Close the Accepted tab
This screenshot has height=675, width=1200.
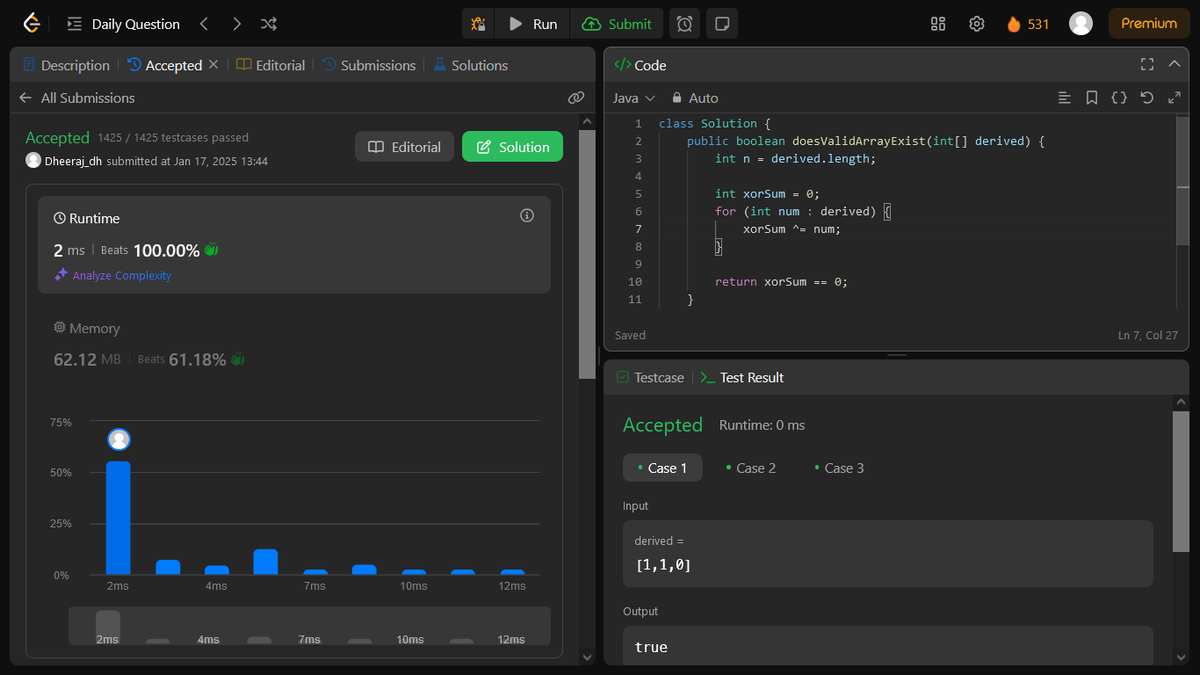pyautogui.click(x=213, y=65)
